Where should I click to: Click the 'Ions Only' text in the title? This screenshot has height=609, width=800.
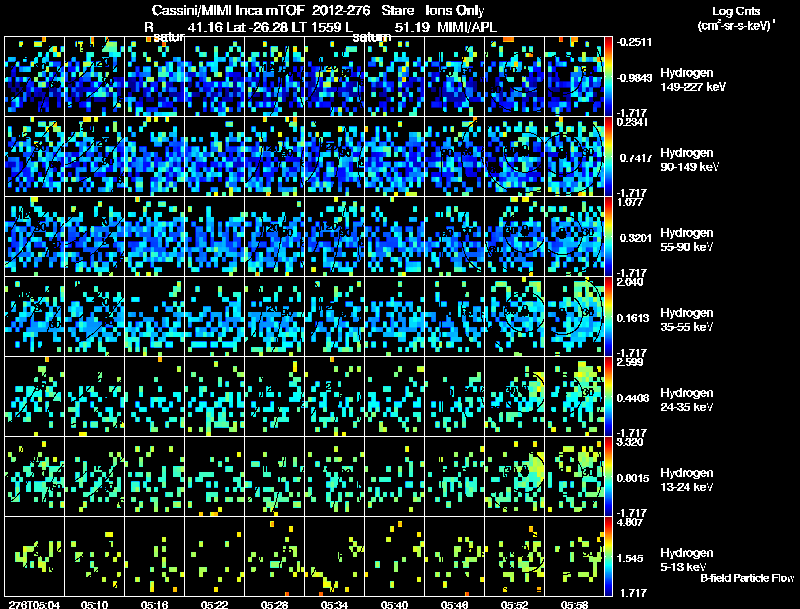pos(455,11)
